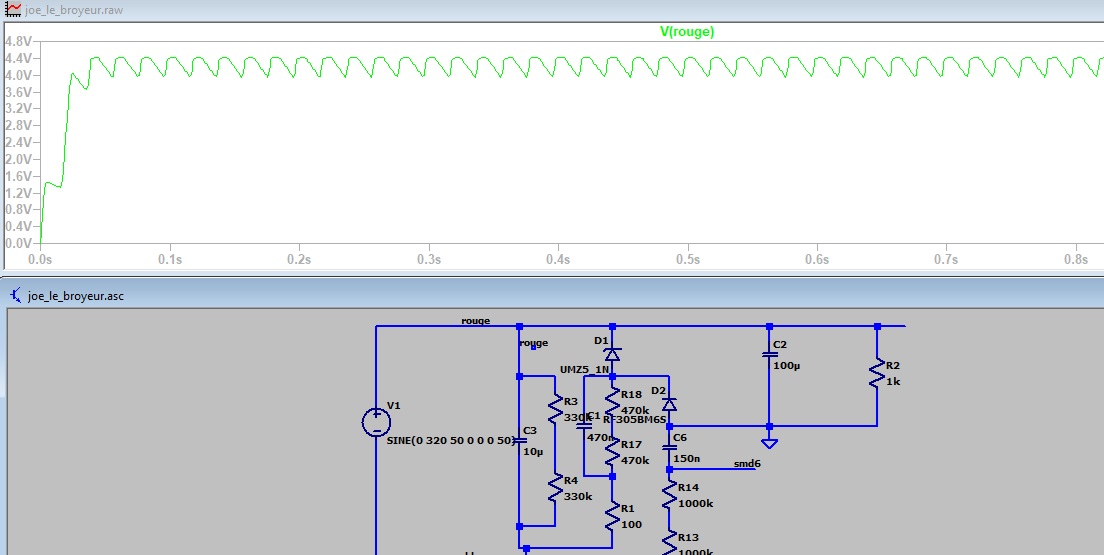Click the rouge net label on the top wire
The image size is (1104, 555).
tap(475, 320)
